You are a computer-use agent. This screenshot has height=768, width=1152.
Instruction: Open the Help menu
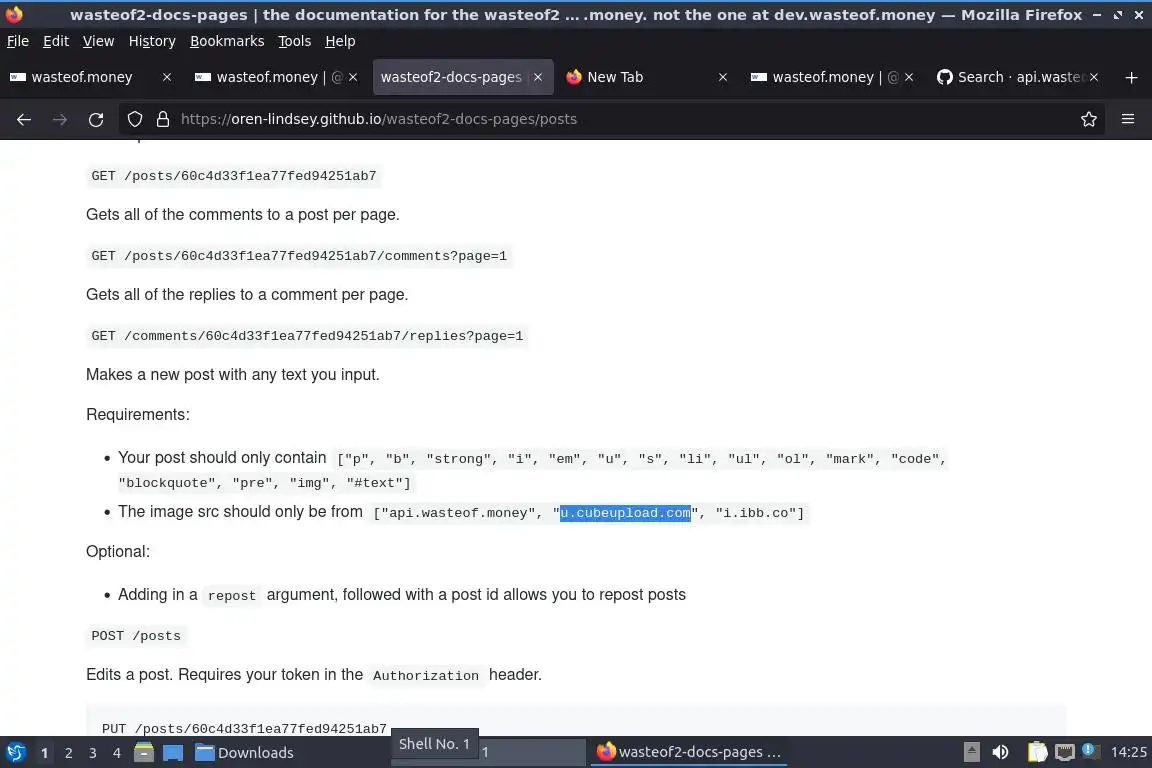point(340,41)
